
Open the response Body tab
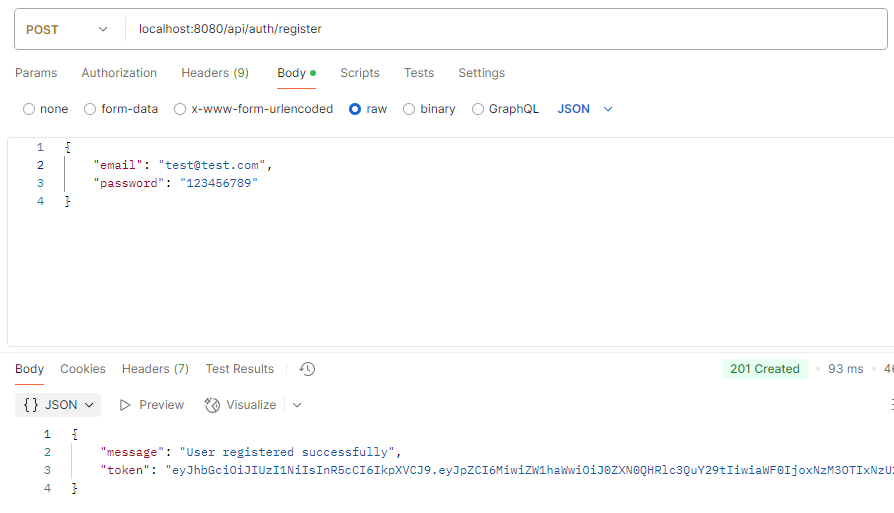[29, 369]
